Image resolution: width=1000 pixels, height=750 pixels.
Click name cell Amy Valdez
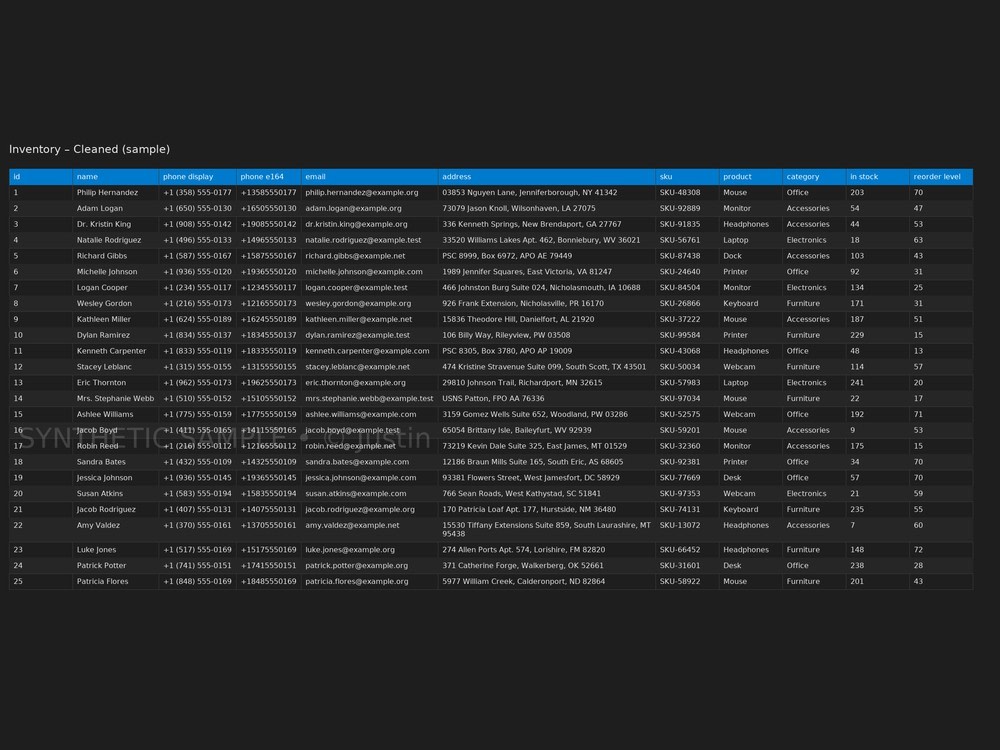point(115,529)
